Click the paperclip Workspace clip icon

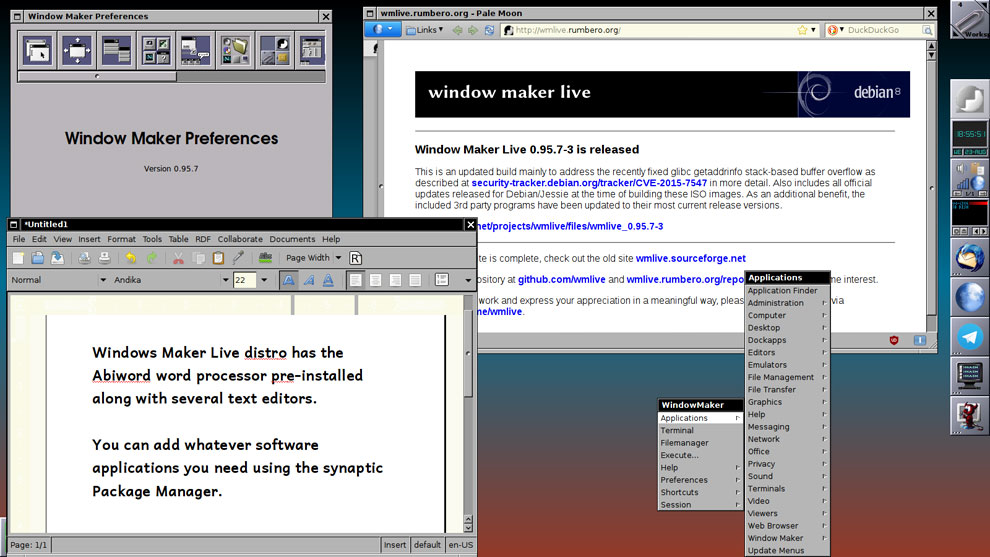click(x=970, y=20)
